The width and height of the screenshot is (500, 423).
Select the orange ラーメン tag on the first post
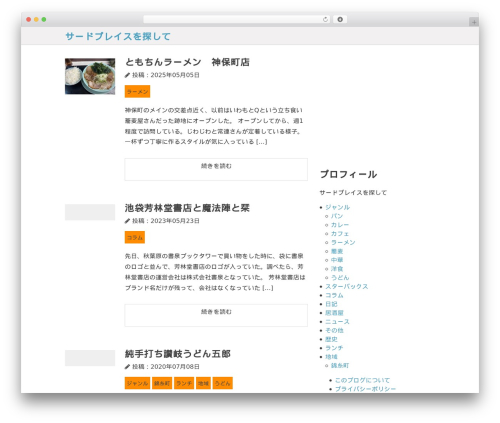point(137,91)
